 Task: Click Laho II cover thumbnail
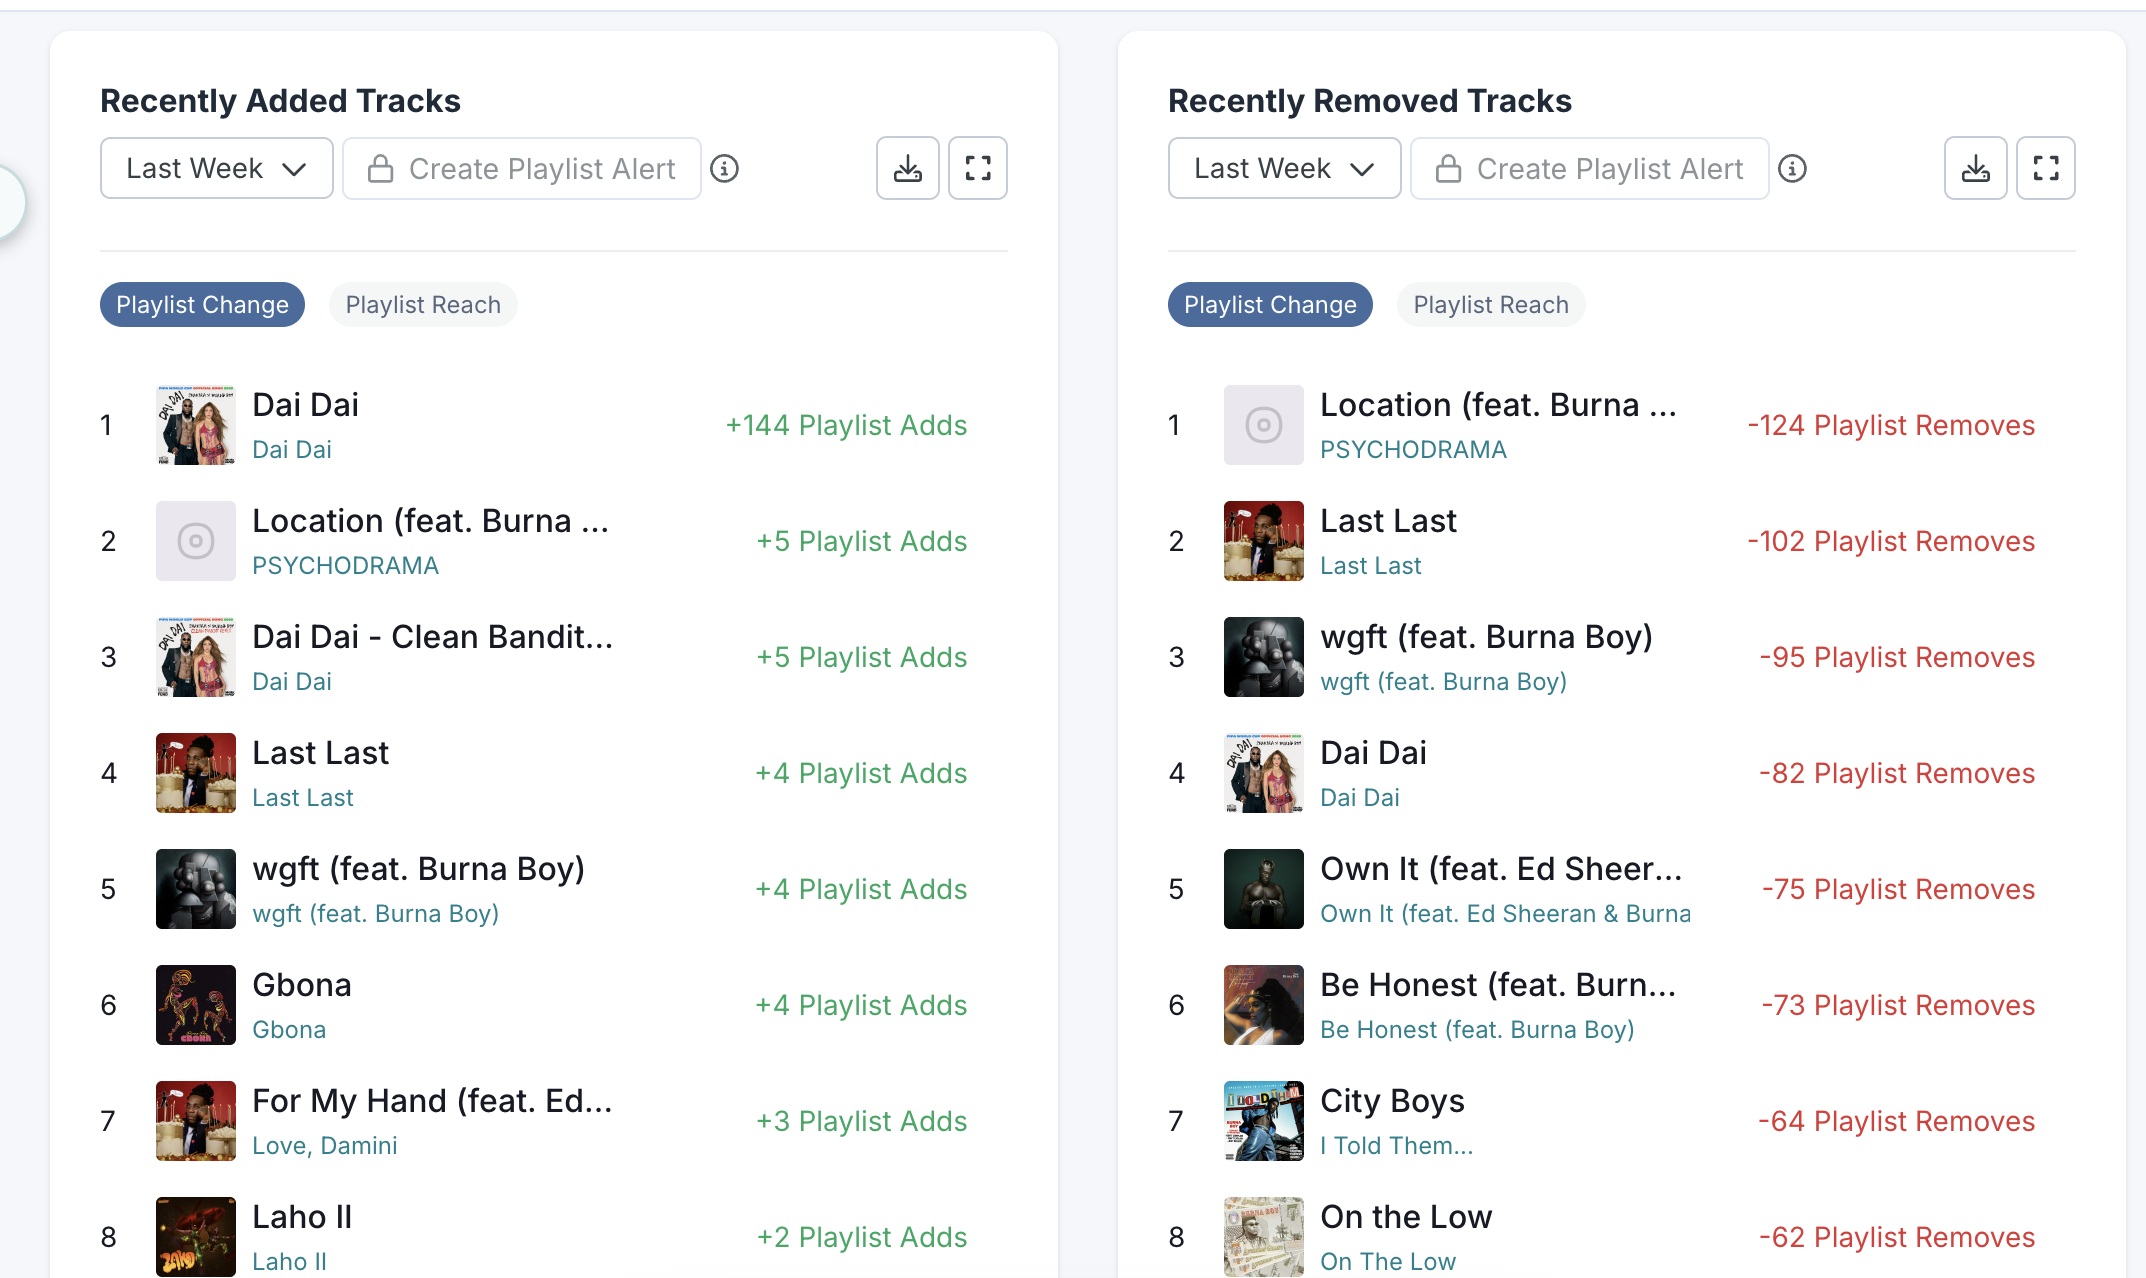pyautogui.click(x=196, y=1237)
